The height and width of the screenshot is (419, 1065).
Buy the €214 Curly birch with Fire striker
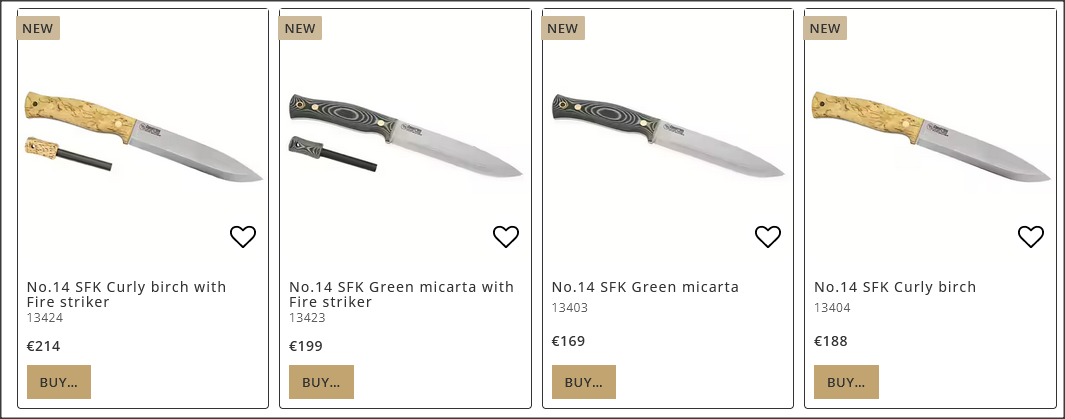pyautogui.click(x=59, y=382)
